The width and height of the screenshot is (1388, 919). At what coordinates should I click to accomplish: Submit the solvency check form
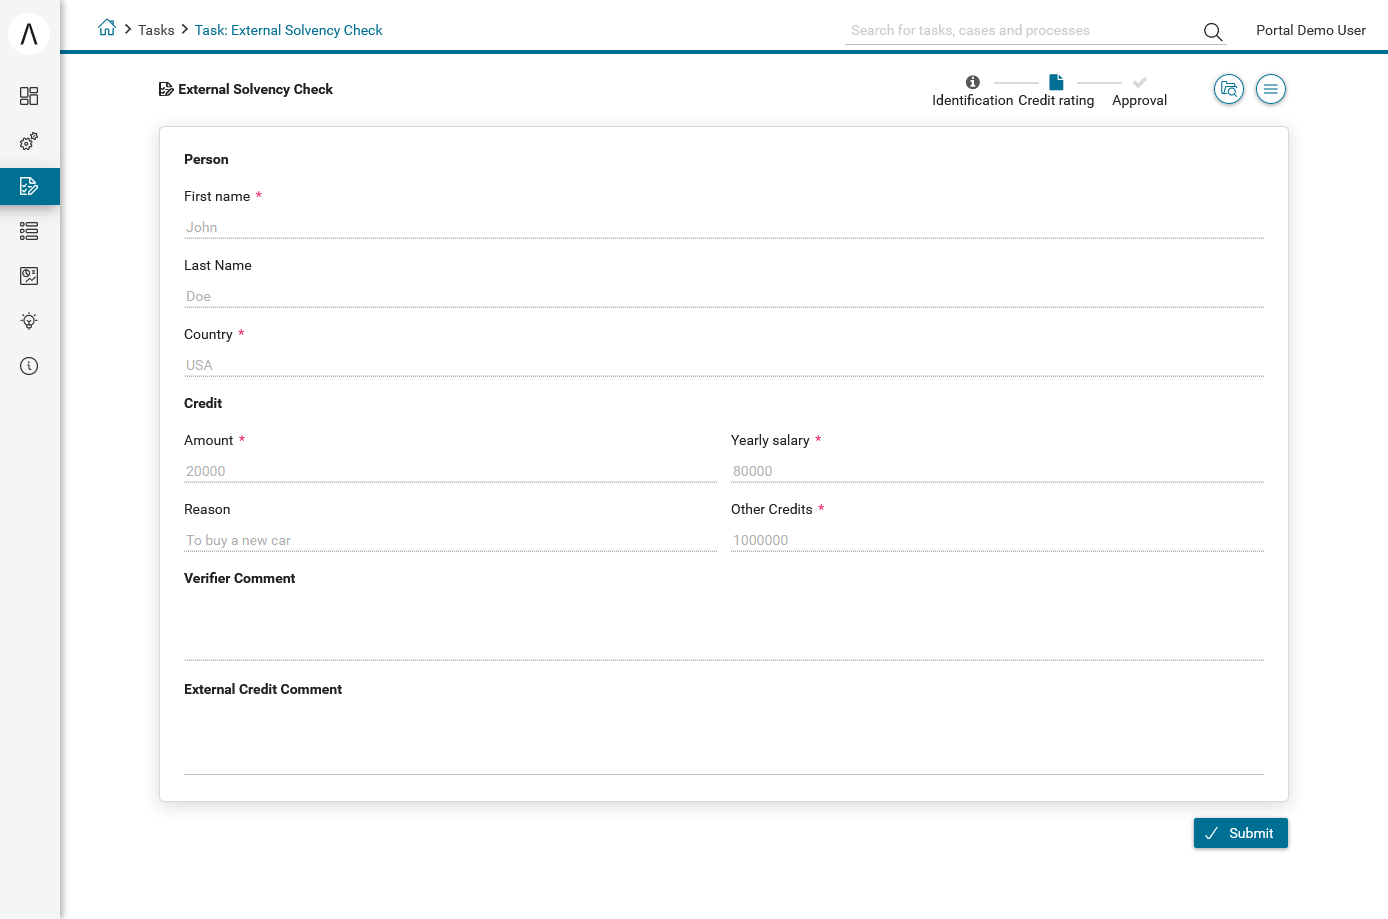(x=1241, y=833)
